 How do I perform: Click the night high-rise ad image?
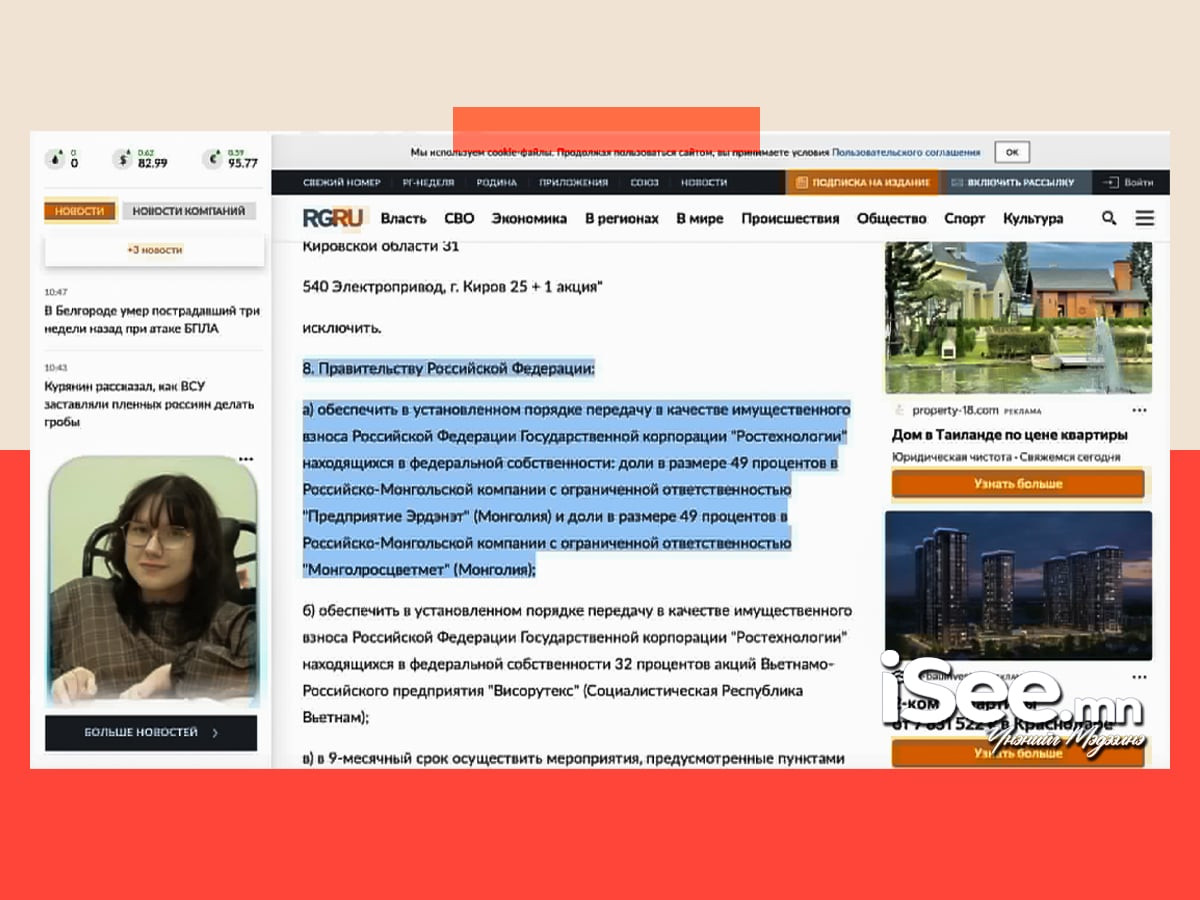[x=1018, y=585]
